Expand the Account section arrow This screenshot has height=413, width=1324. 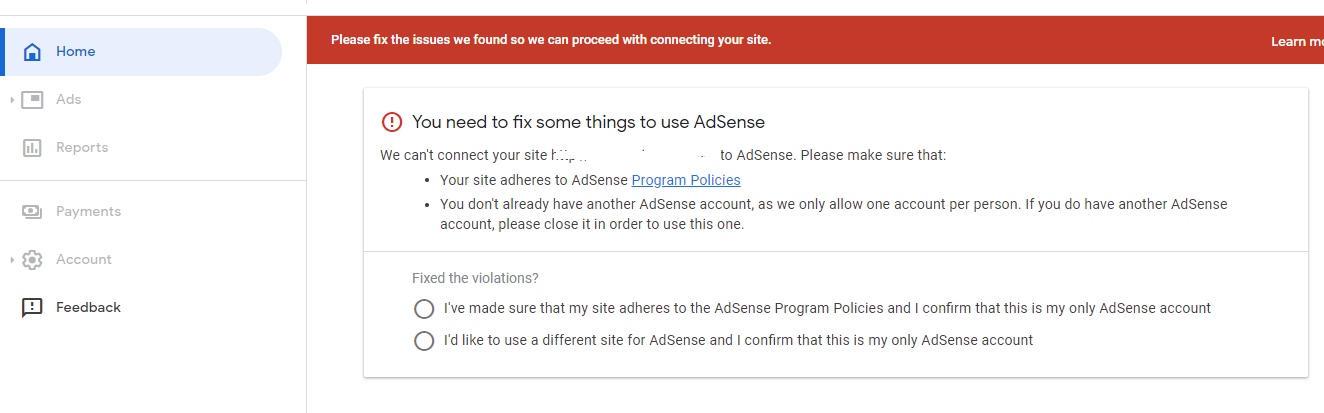pyautogui.click(x=12, y=260)
